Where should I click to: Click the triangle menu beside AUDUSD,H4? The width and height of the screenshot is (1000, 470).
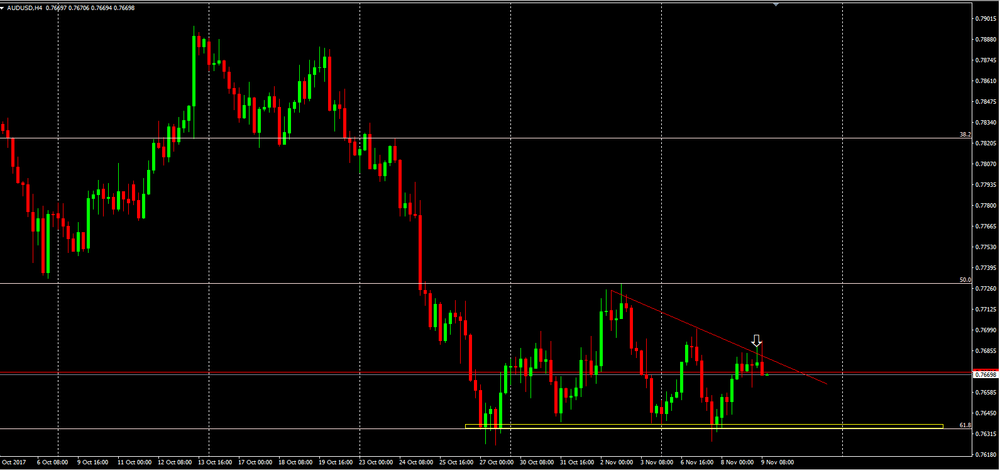coord(3,6)
